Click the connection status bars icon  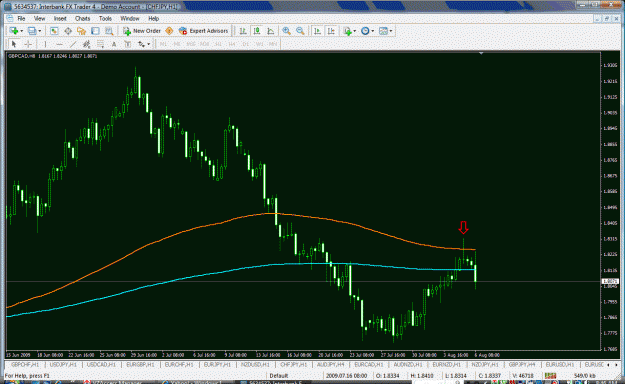click(550, 376)
